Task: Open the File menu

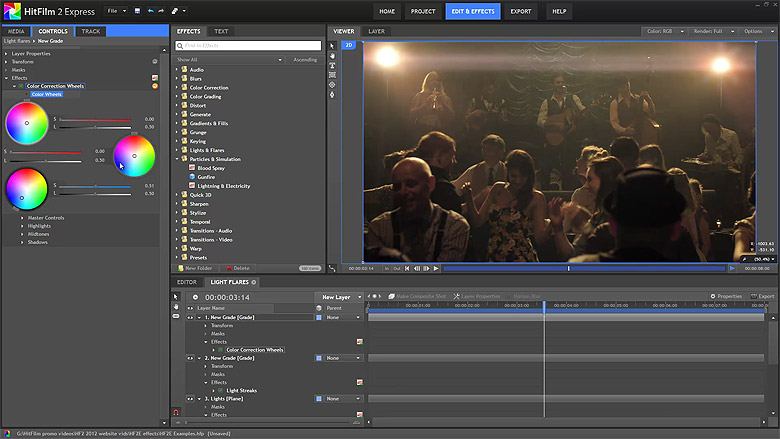Action: pos(116,11)
